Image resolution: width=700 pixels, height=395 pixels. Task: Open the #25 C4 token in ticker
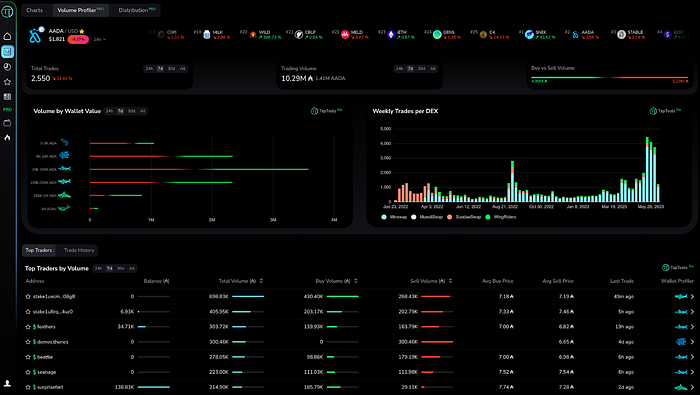tap(490, 34)
